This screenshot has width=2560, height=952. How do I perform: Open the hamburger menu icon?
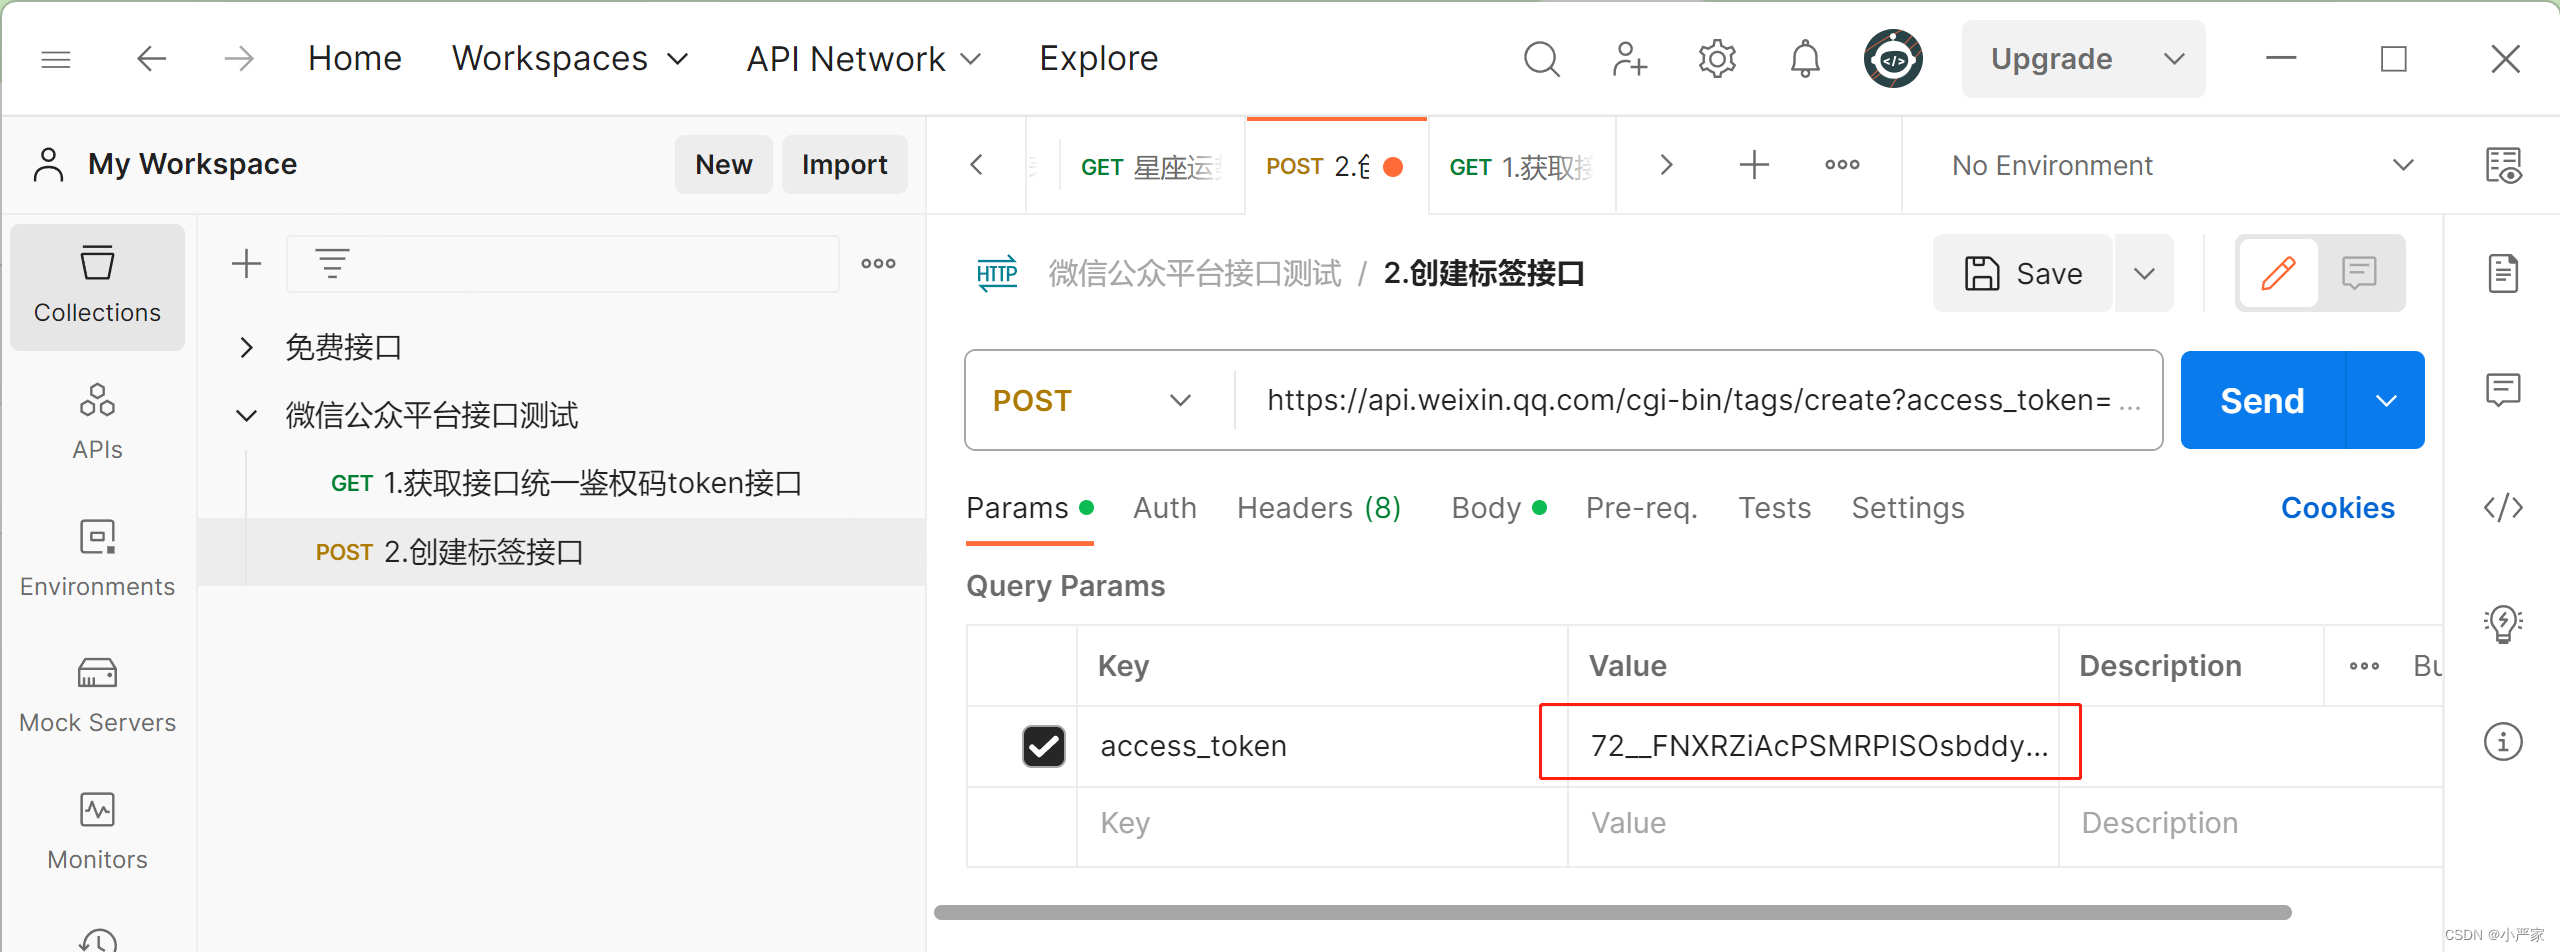point(56,60)
